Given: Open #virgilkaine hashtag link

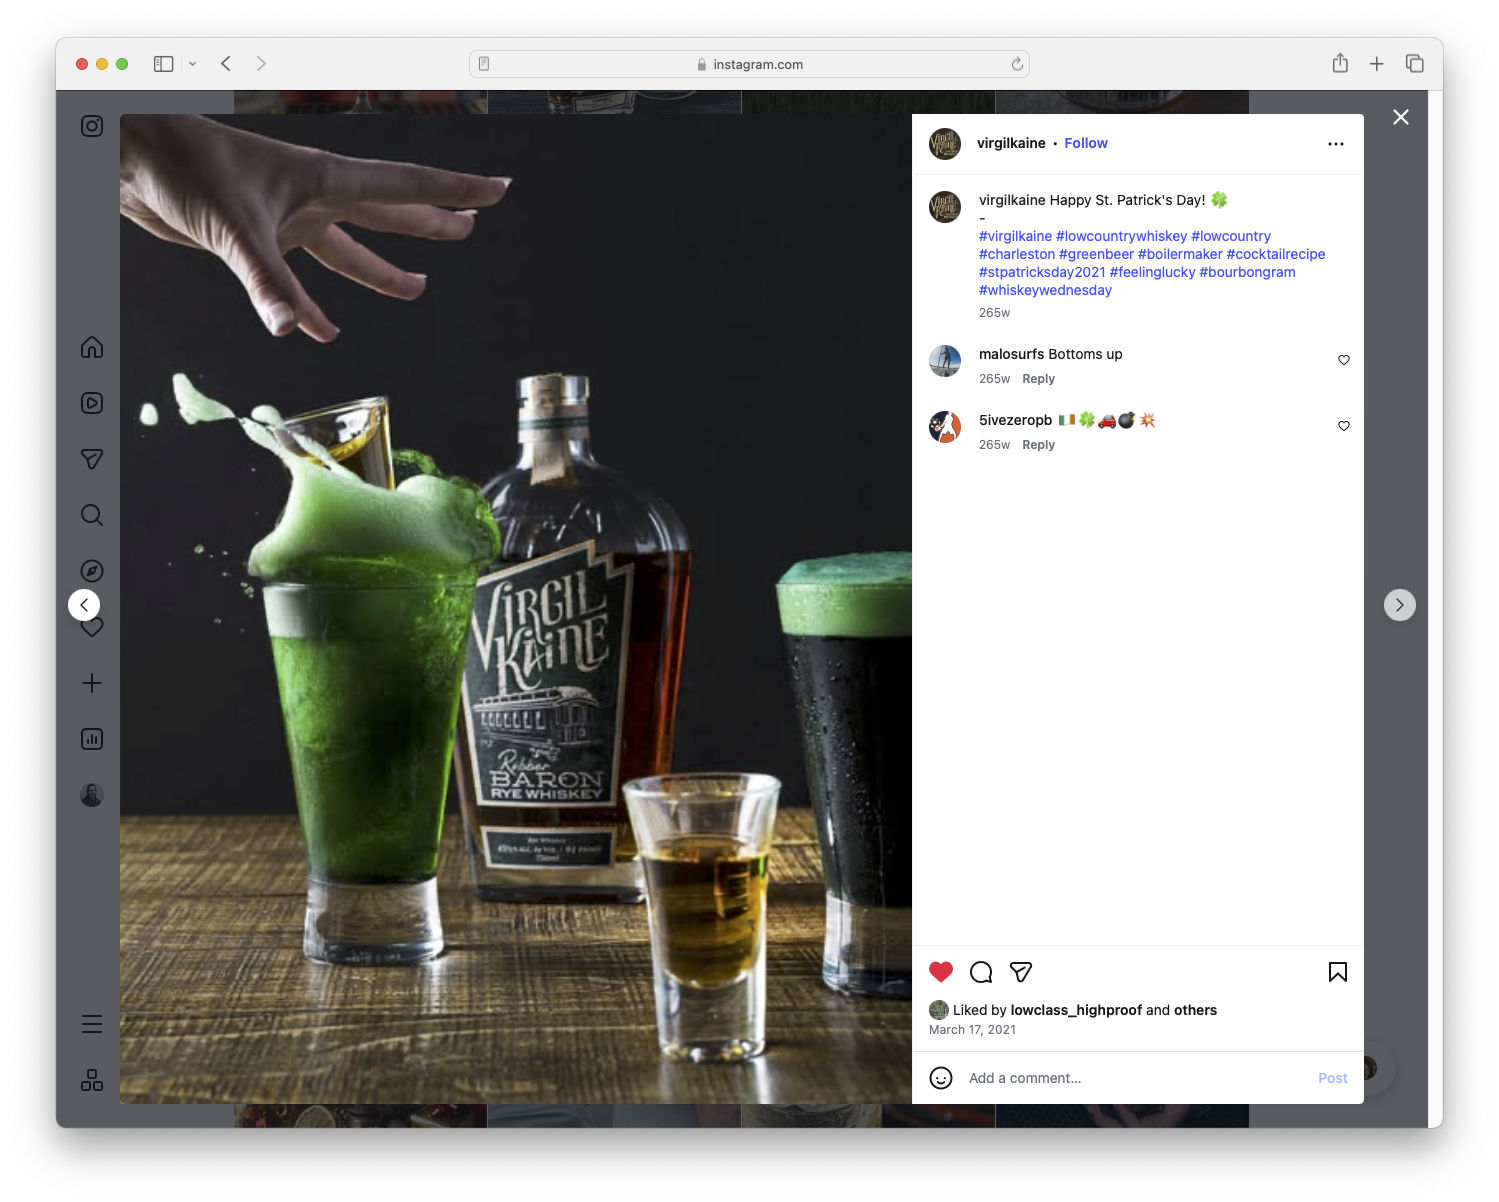Looking at the screenshot, I should [1015, 236].
